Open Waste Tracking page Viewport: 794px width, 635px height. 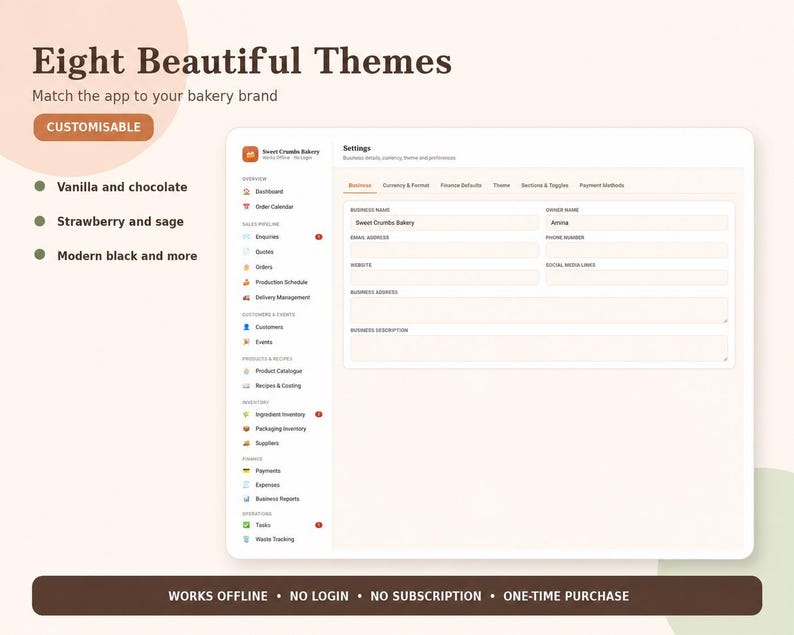point(274,539)
